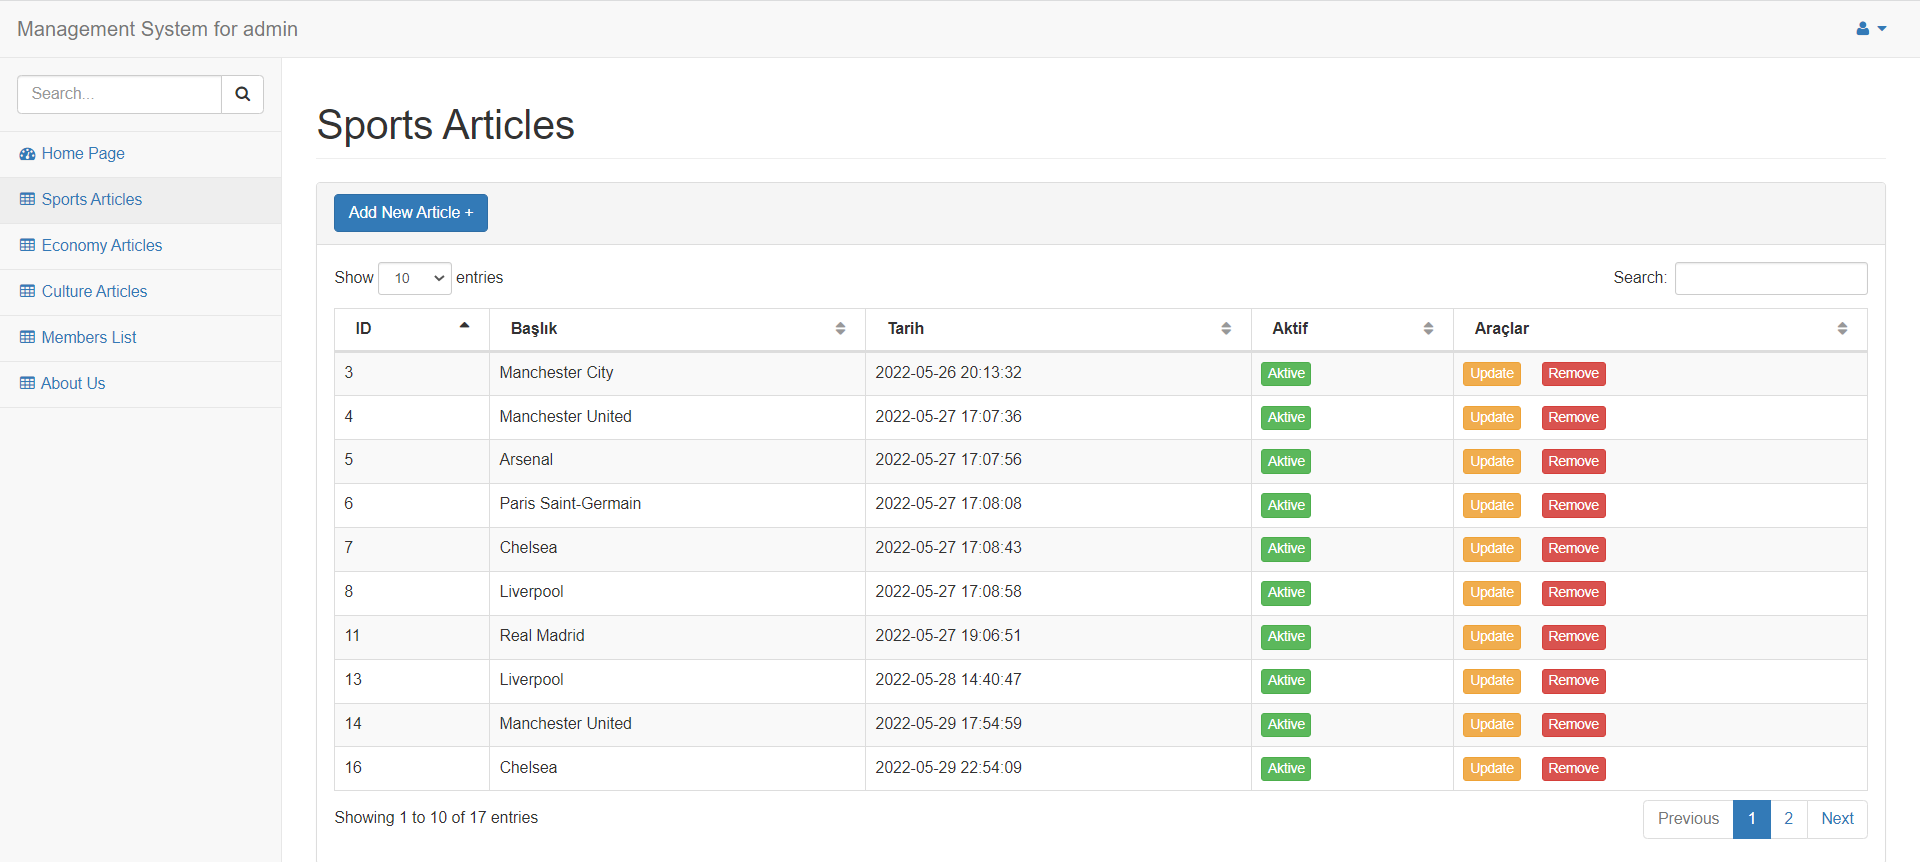Click the Sports Articles table icon
1920x862 pixels.
pyautogui.click(x=27, y=200)
